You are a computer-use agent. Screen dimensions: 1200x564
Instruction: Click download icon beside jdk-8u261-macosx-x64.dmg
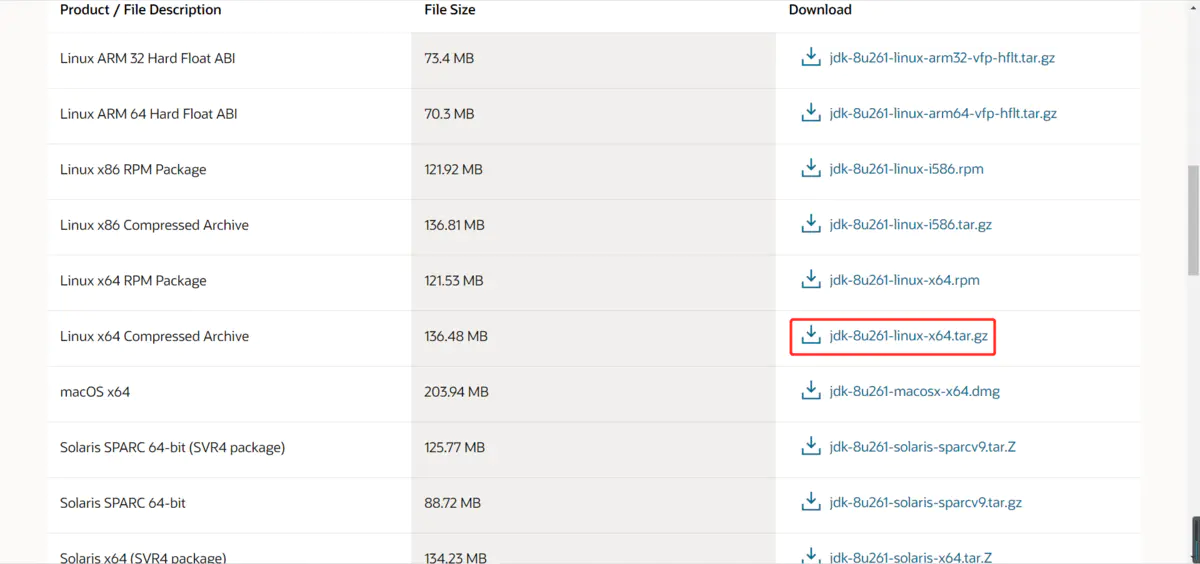(811, 391)
